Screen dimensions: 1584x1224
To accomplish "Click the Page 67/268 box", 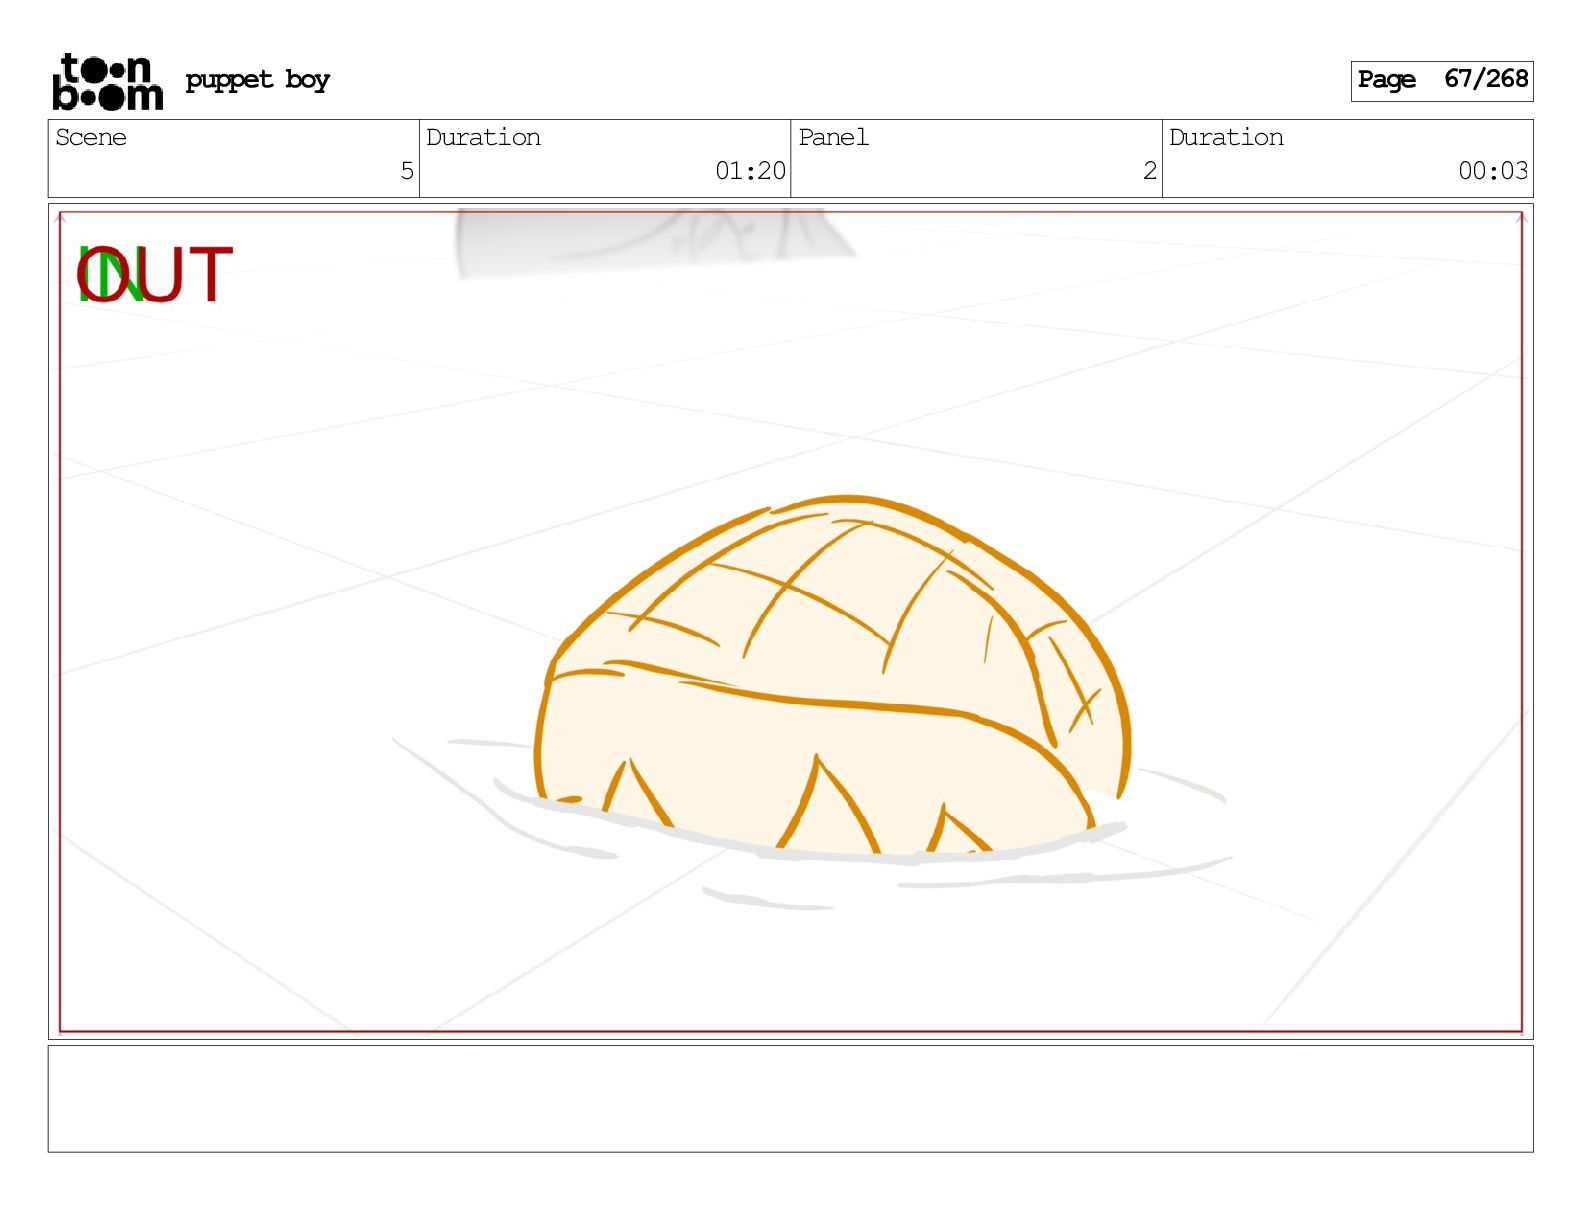I will point(1441,80).
